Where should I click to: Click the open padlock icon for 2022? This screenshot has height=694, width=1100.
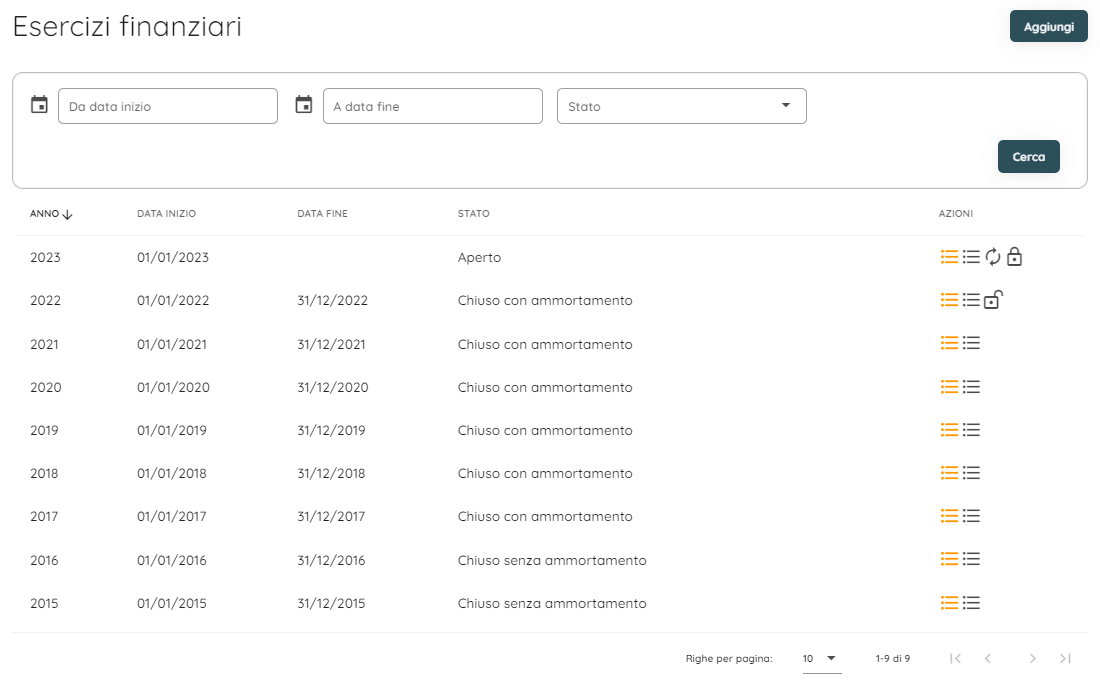tap(992, 300)
